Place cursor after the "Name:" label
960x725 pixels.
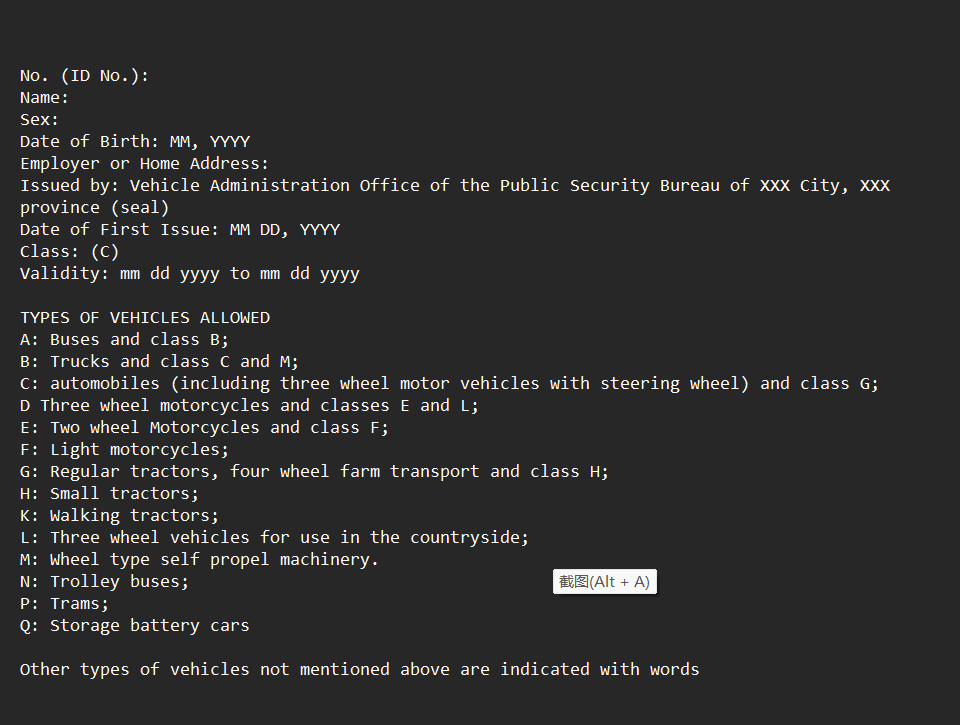pyautogui.click(x=71, y=98)
